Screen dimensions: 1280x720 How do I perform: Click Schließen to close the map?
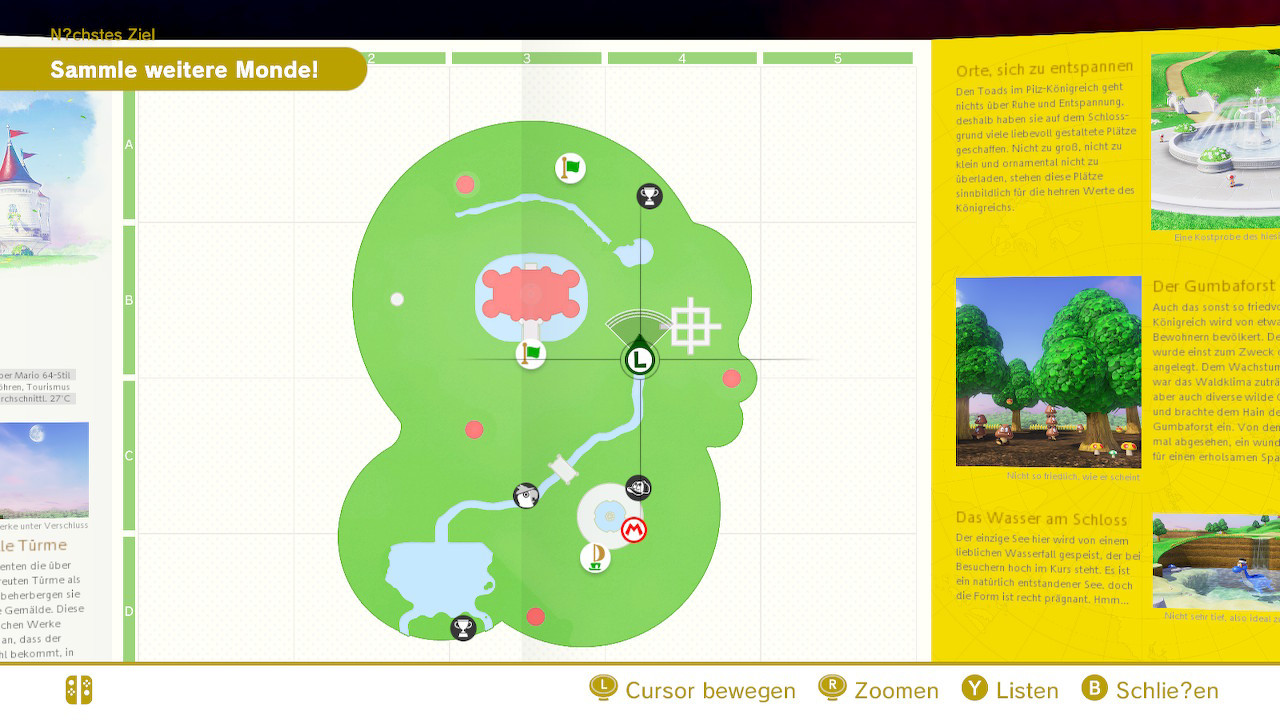pos(1167,691)
